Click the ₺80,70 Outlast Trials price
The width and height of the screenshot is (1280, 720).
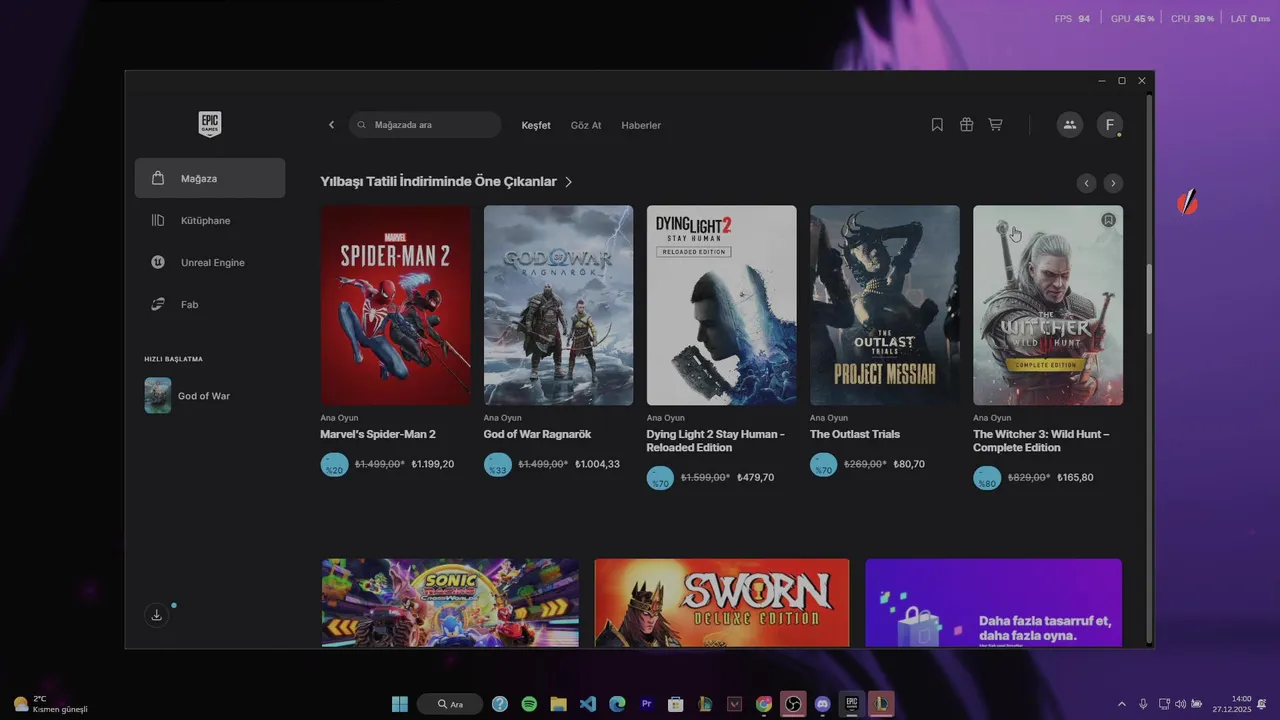909,464
